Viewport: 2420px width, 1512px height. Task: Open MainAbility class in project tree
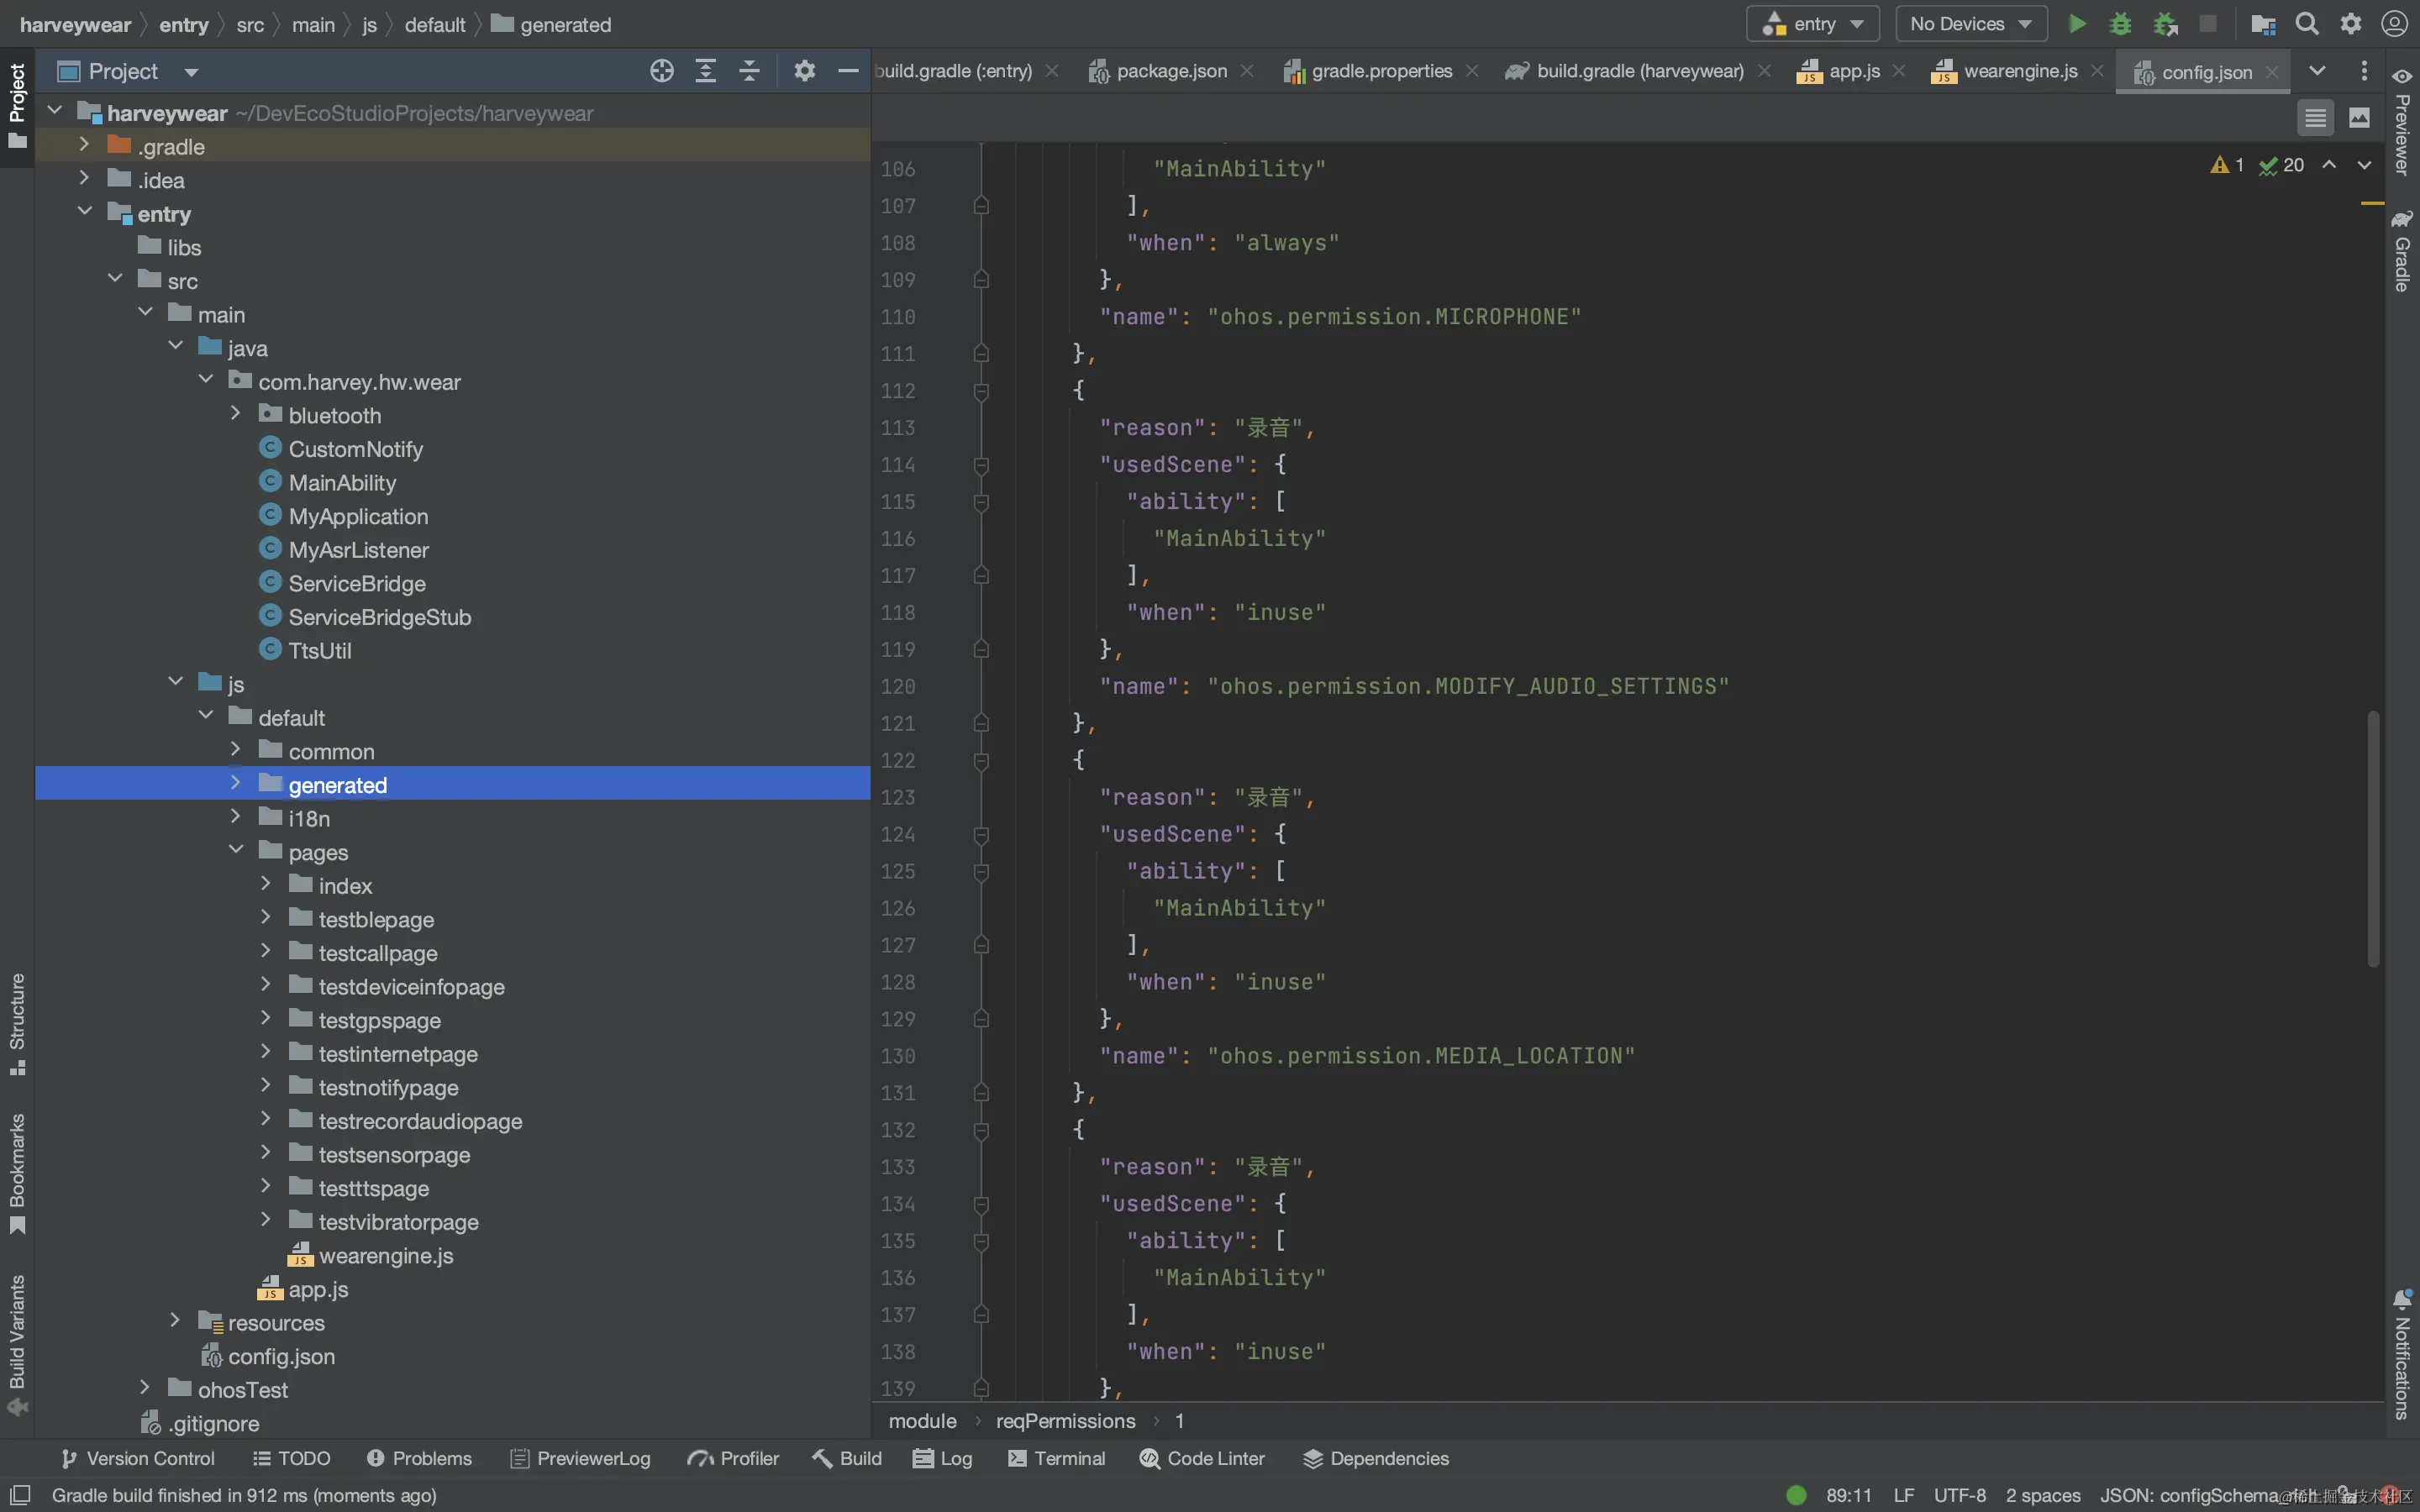click(x=342, y=483)
